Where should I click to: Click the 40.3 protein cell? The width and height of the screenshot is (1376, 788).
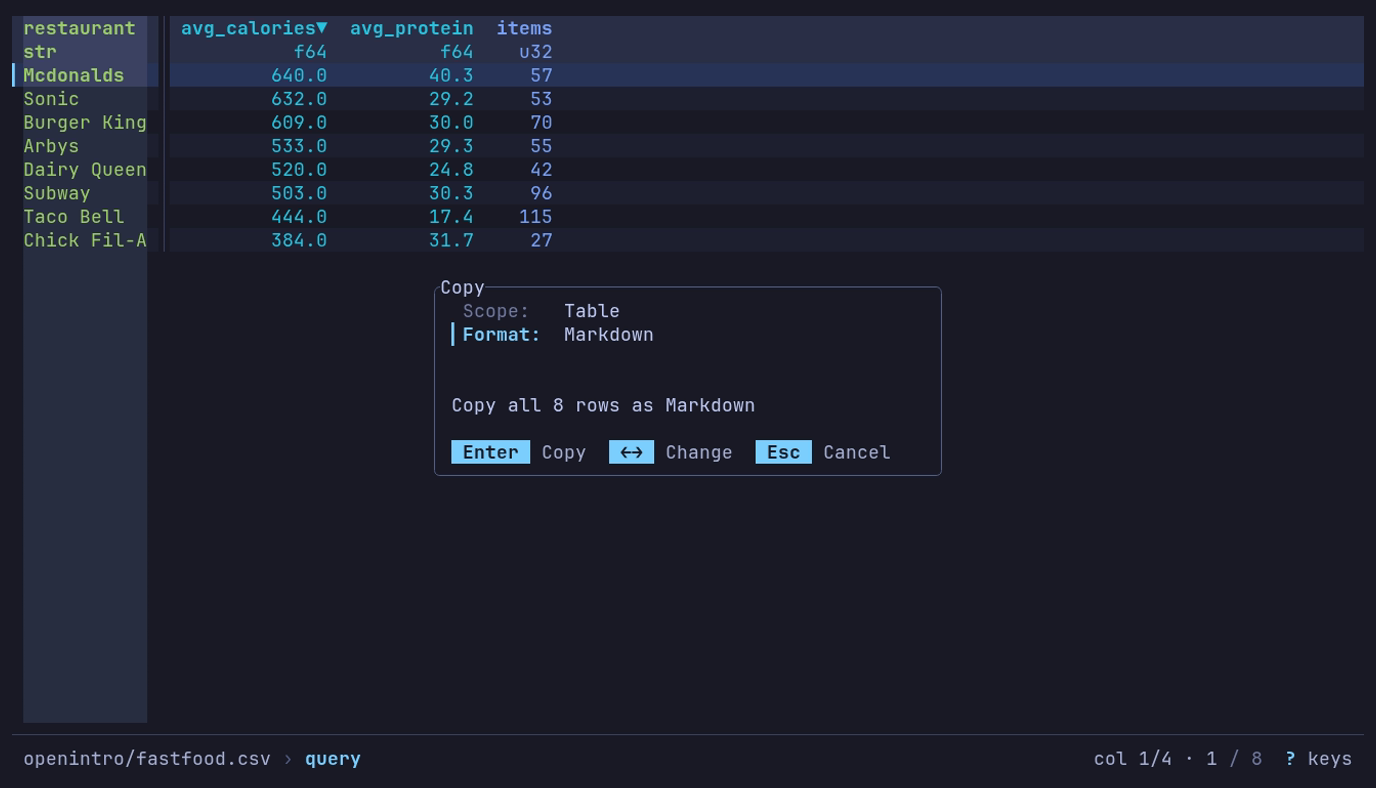pos(451,75)
